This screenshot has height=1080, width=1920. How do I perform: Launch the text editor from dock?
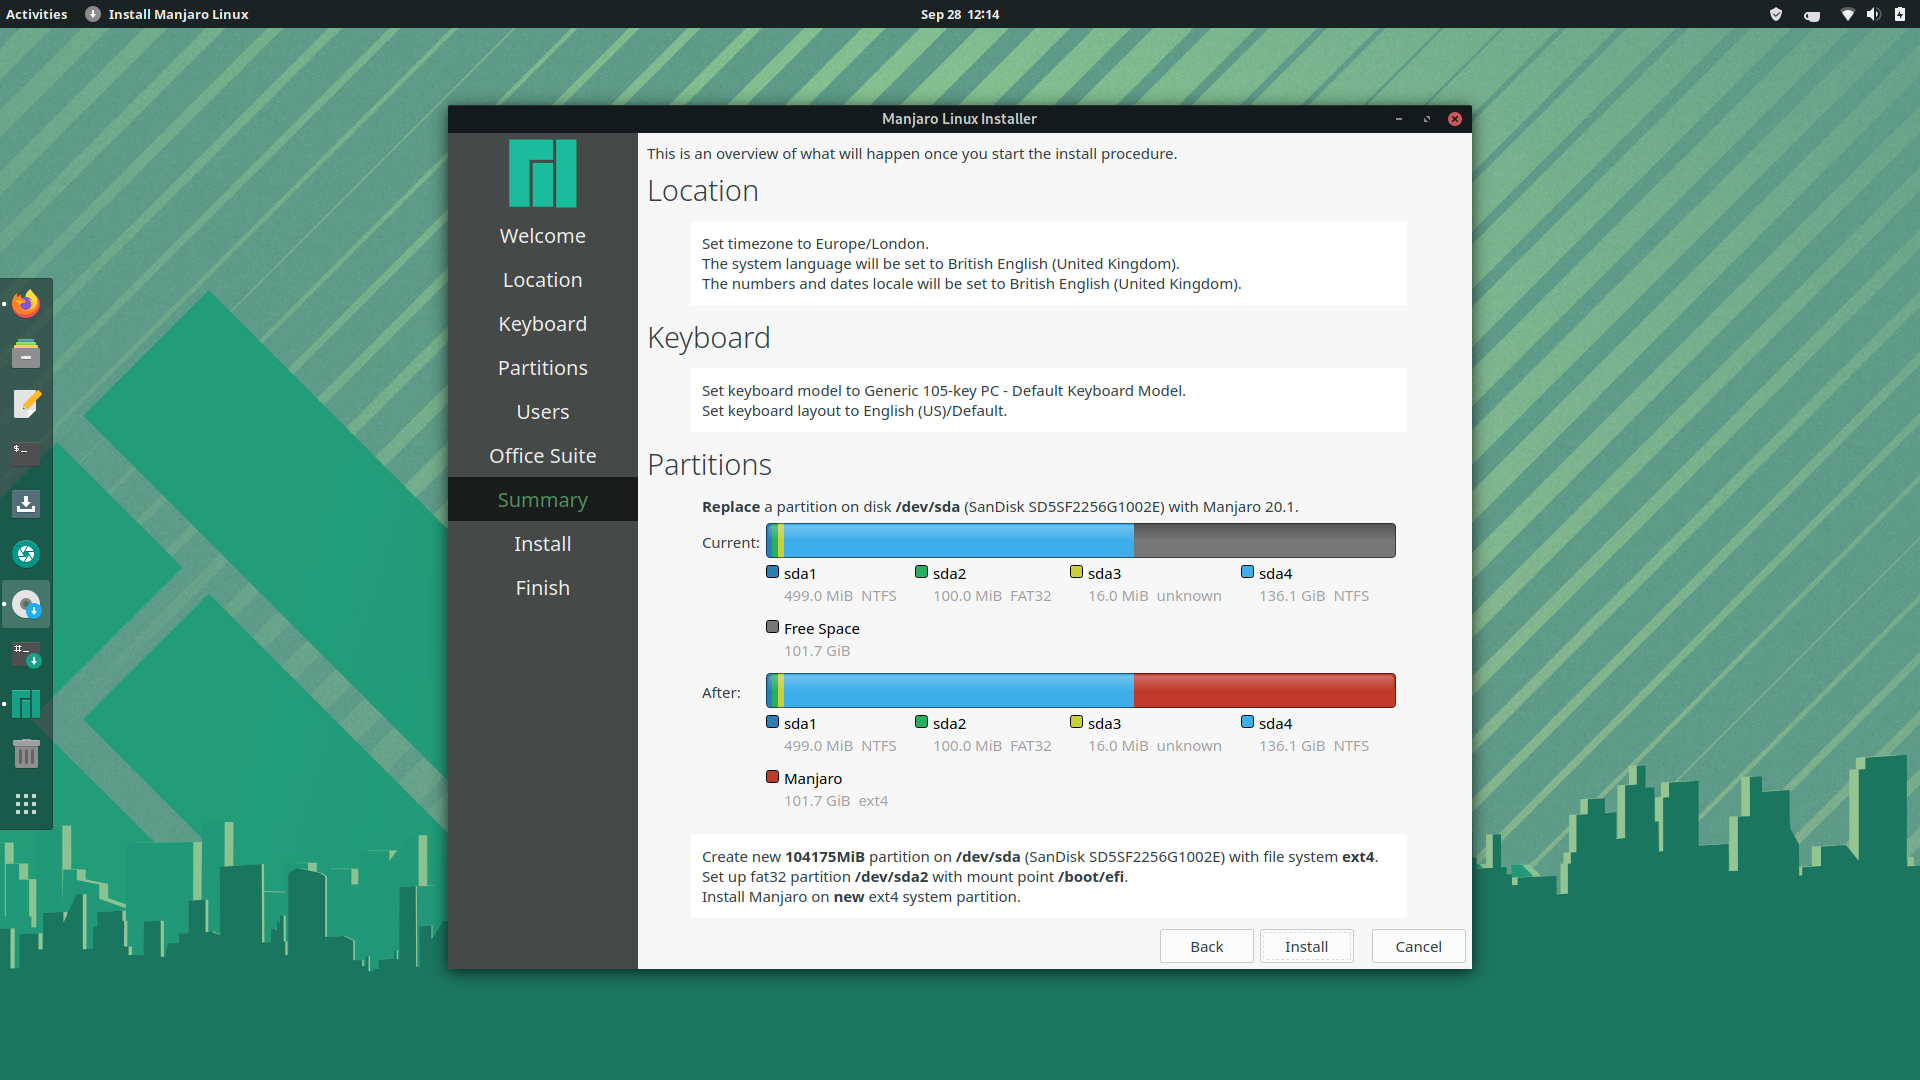coord(26,403)
